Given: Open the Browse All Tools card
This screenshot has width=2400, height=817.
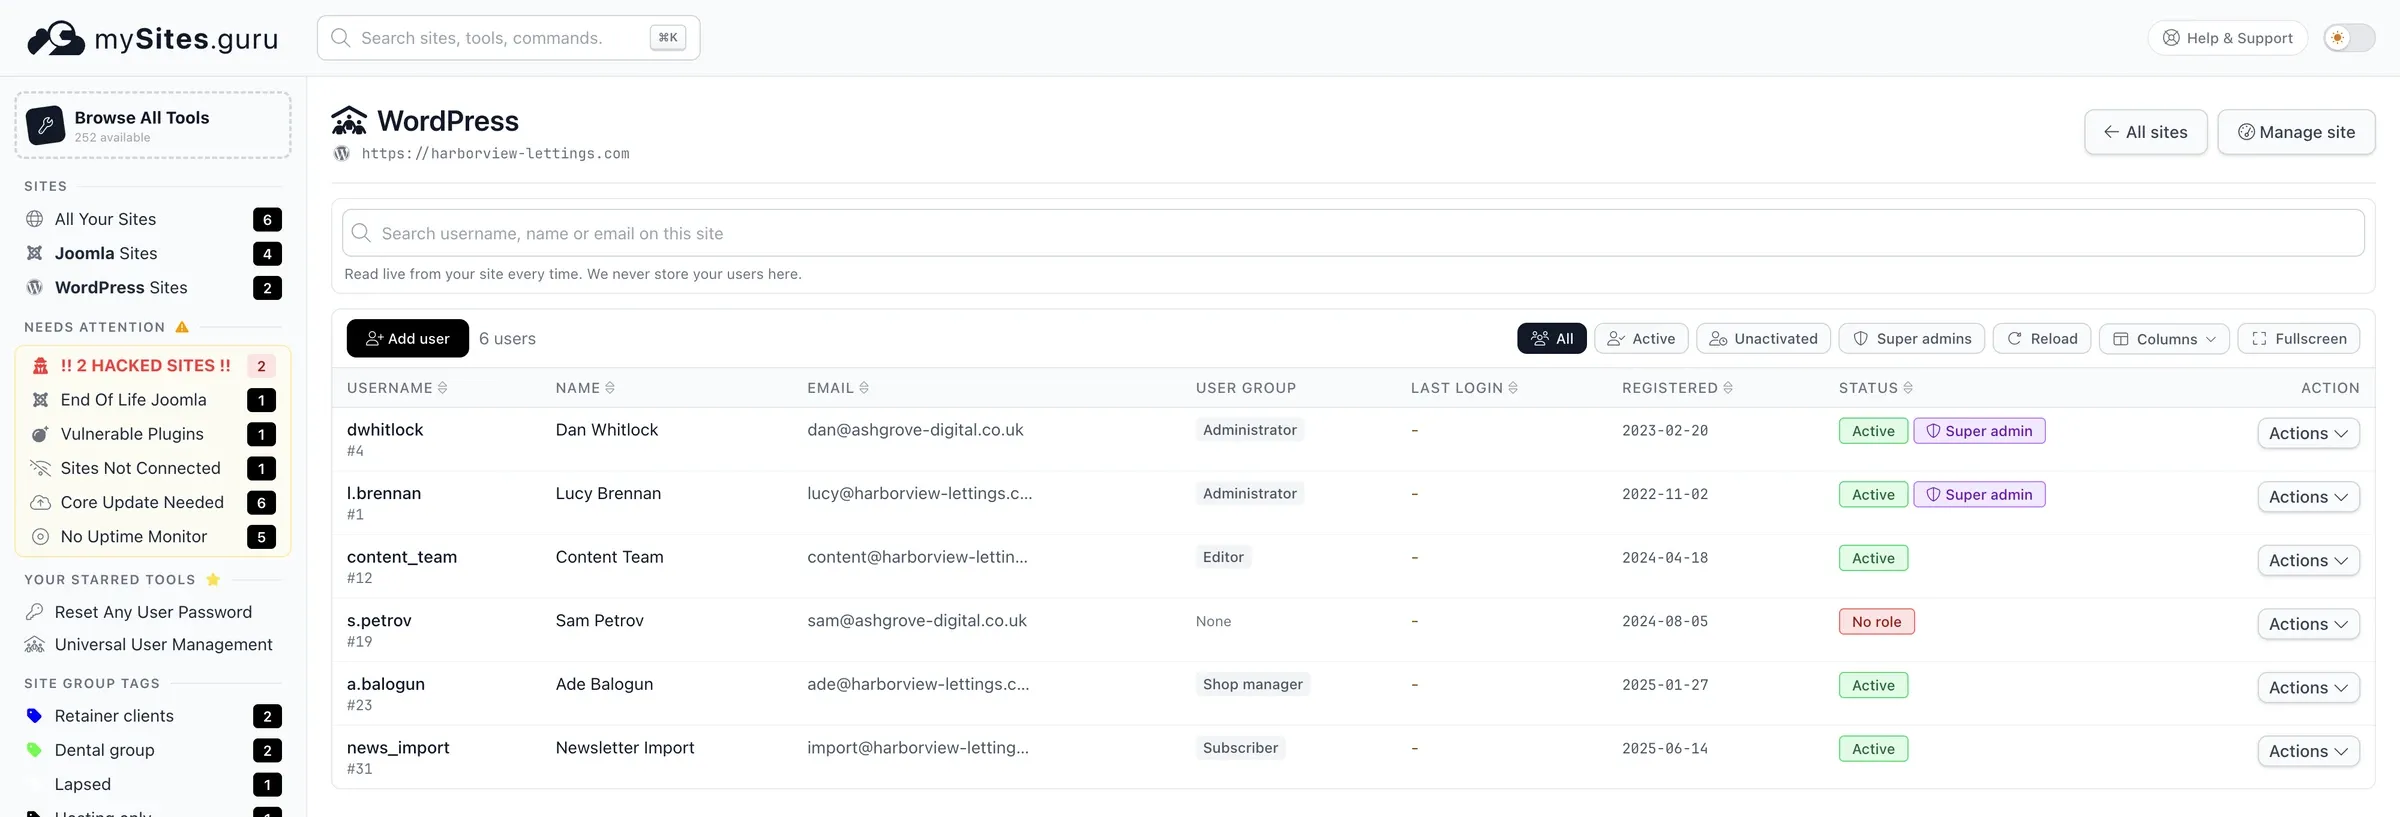Looking at the screenshot, I should click(x=153, y=125).
